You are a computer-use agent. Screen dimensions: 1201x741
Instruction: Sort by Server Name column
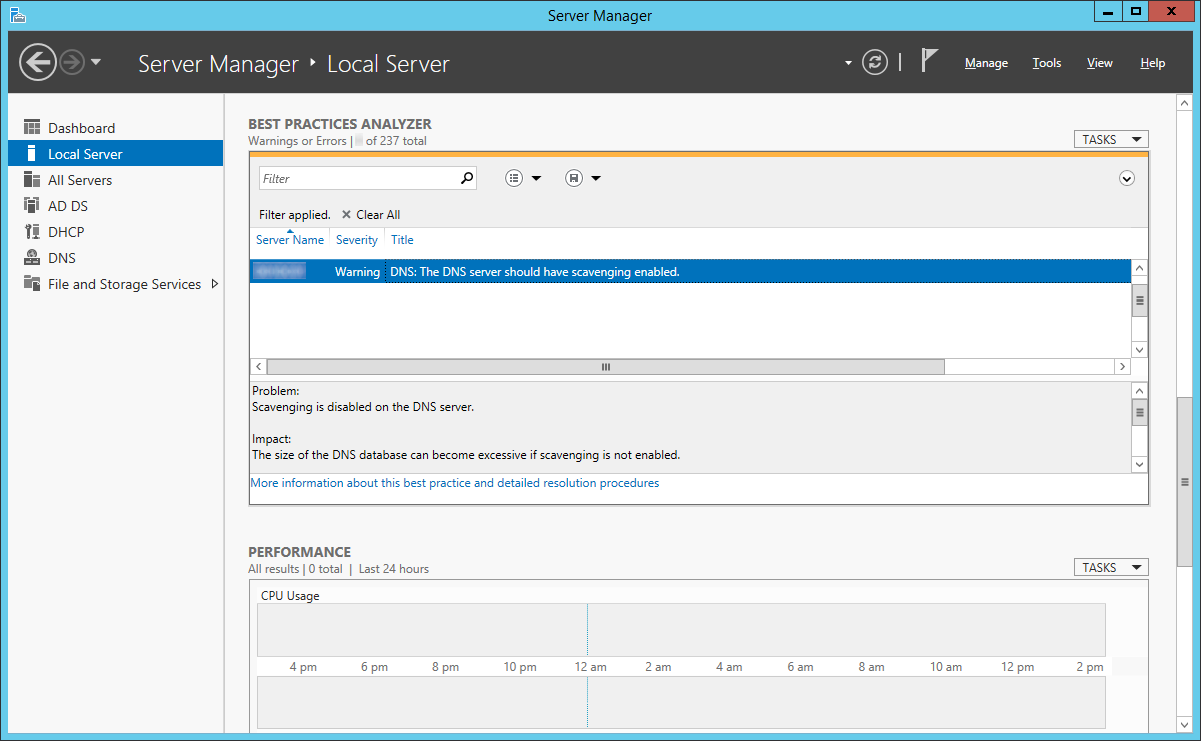[x=290, y=240]
